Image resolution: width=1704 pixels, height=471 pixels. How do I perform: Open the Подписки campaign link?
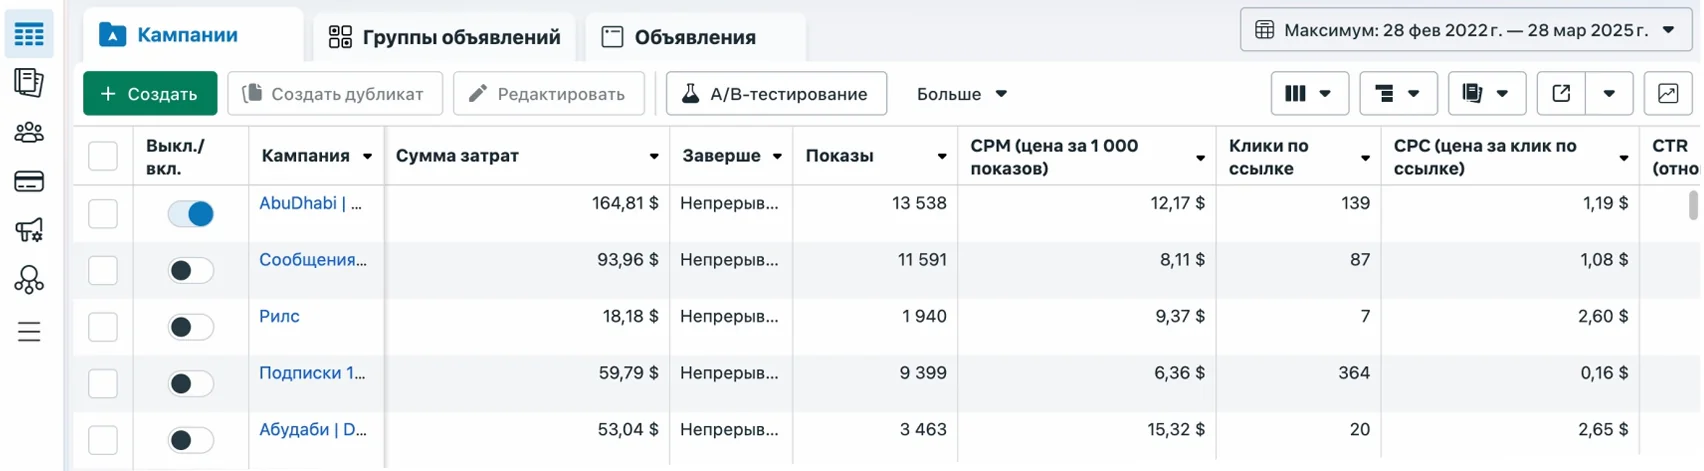pos(312,373)
